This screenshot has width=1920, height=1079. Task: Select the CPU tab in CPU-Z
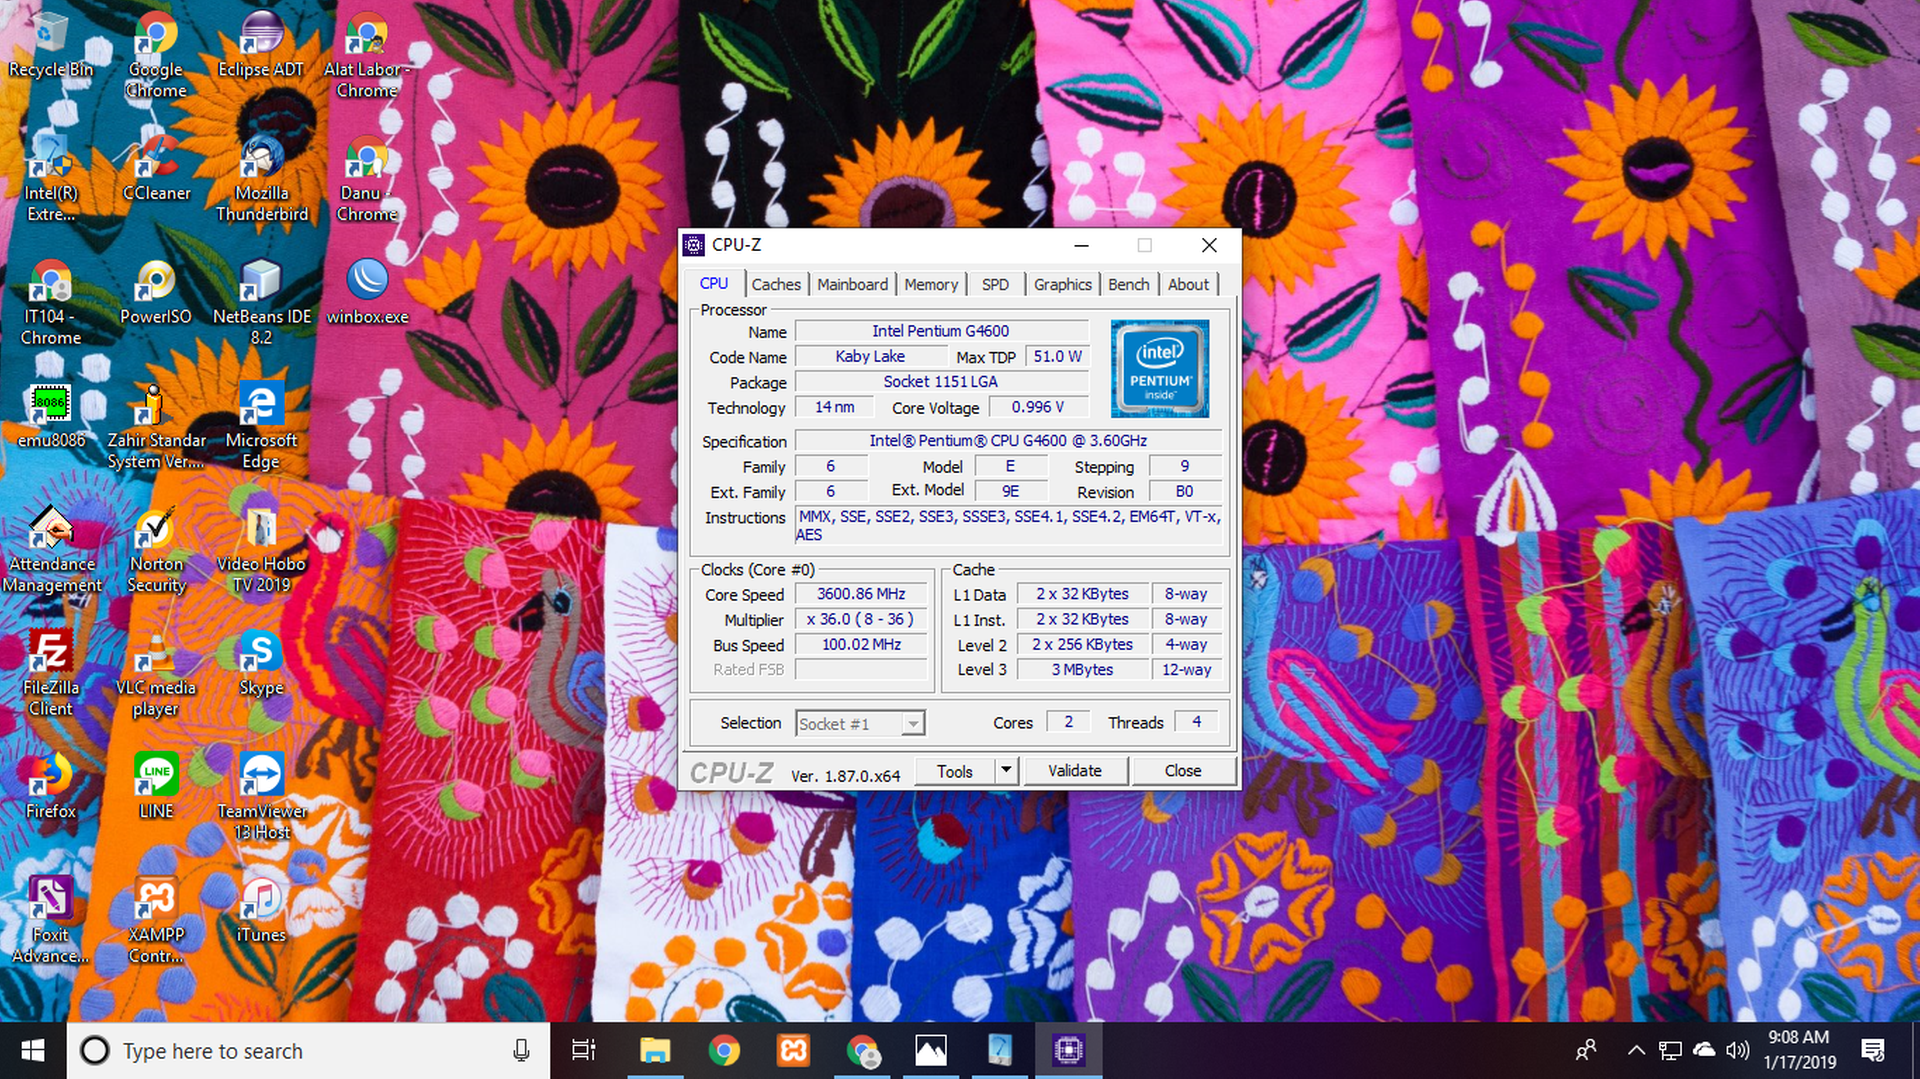coord(714,283)
